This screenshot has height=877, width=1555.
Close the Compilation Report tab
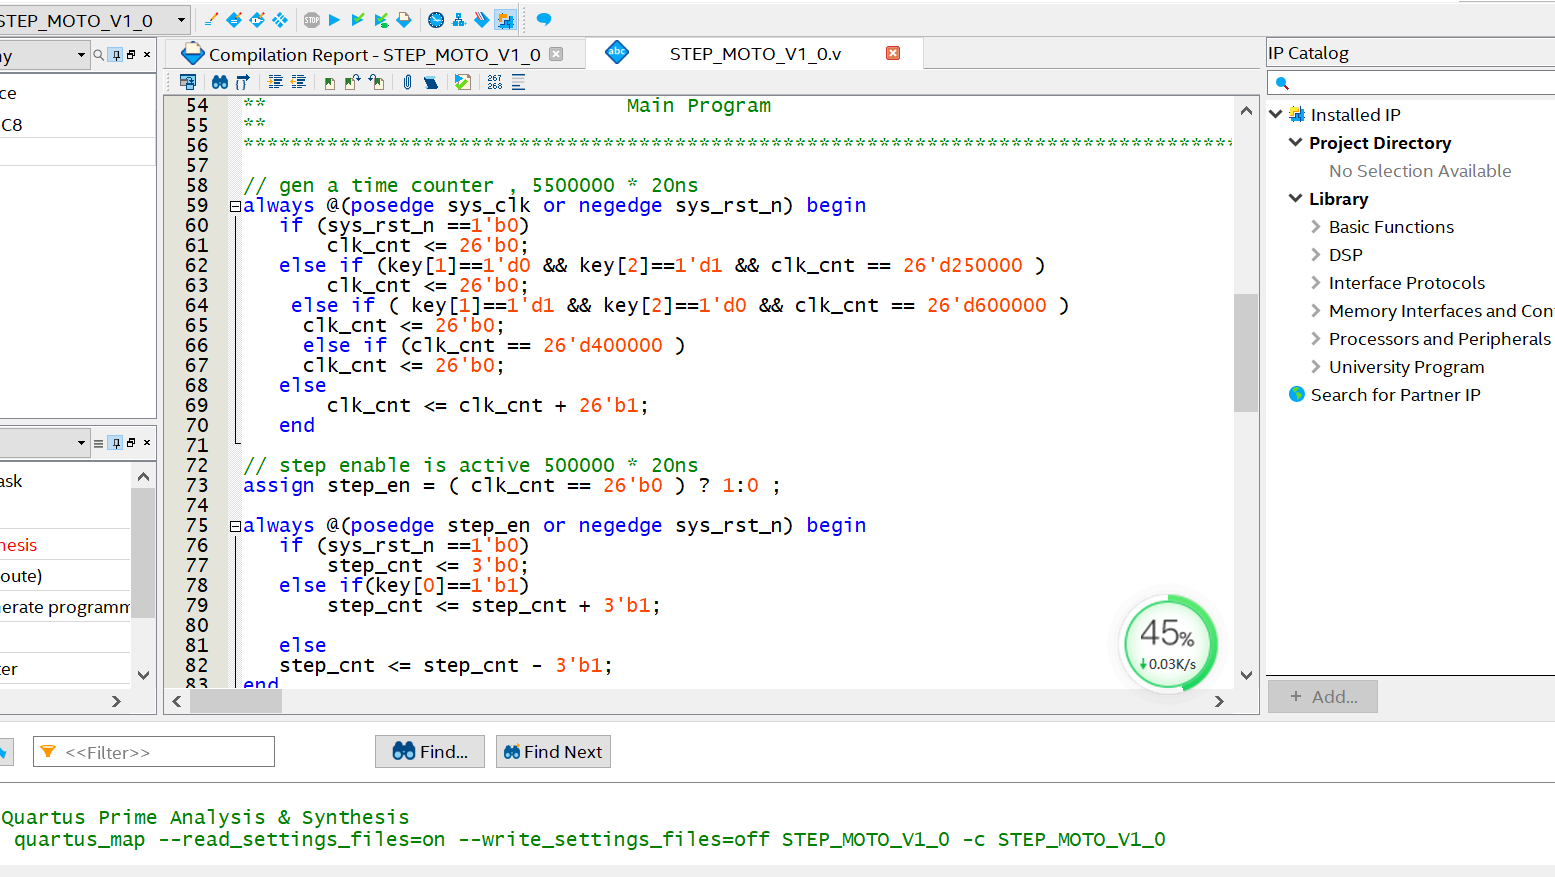point(556,54)
